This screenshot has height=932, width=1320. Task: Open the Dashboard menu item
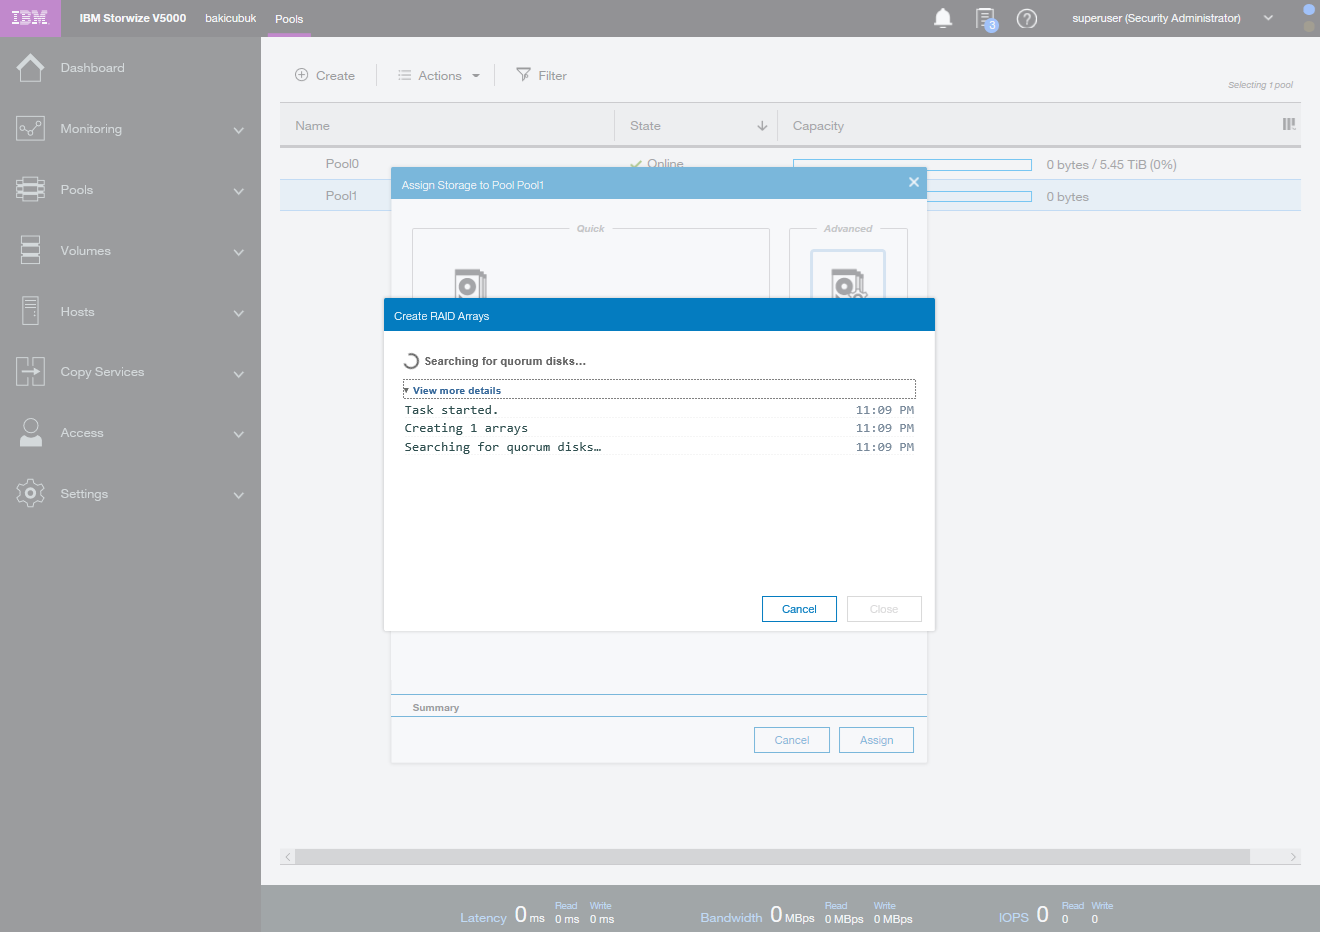coord(92,68)
